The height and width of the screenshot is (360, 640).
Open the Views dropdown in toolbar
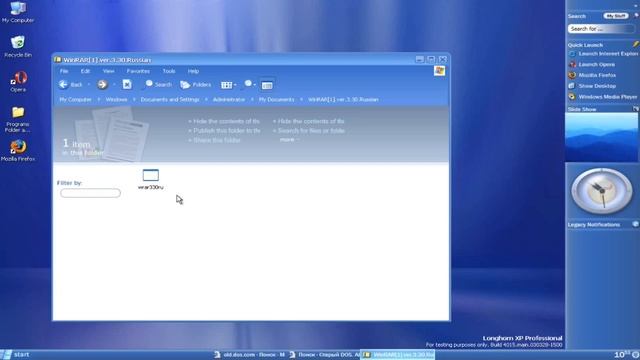point(228,85)
